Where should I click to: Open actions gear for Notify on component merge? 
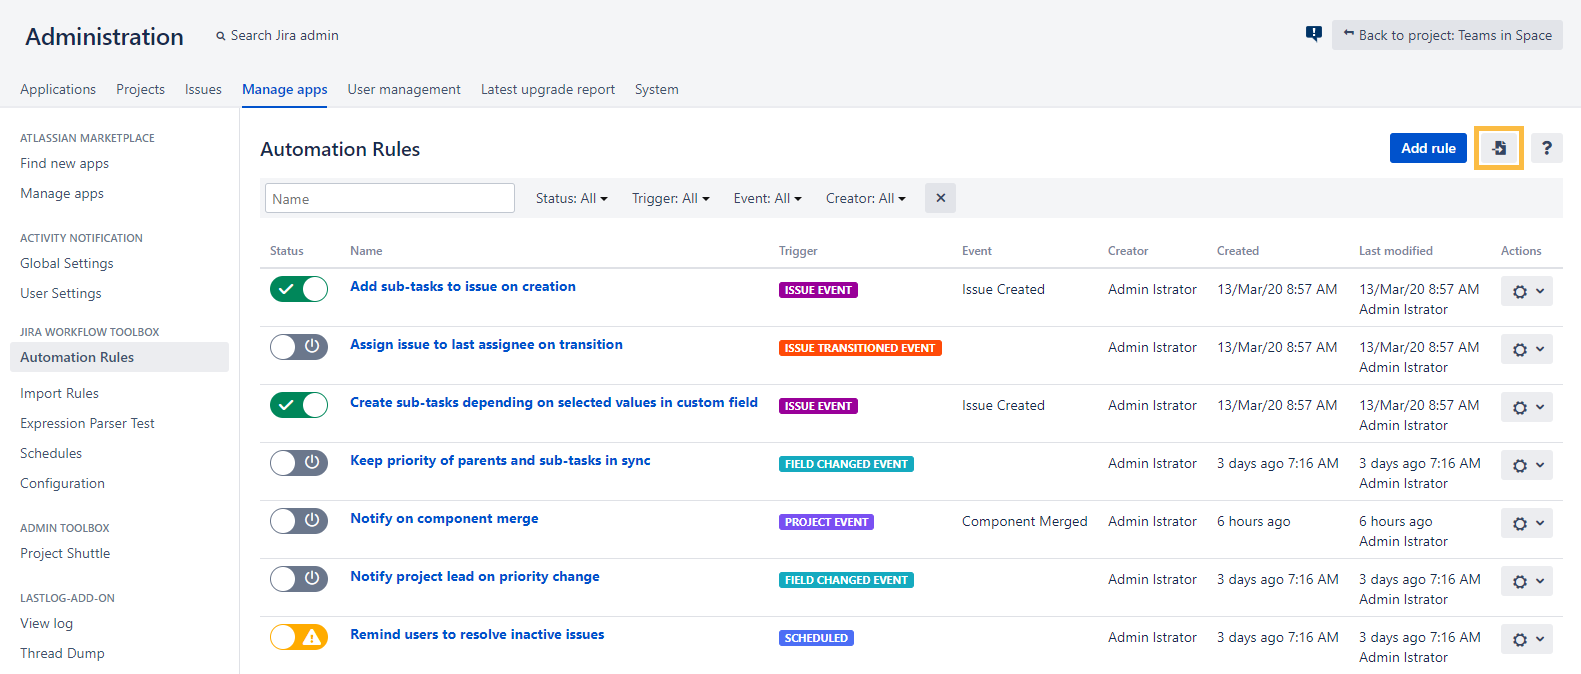click(x=1526, y=524)
